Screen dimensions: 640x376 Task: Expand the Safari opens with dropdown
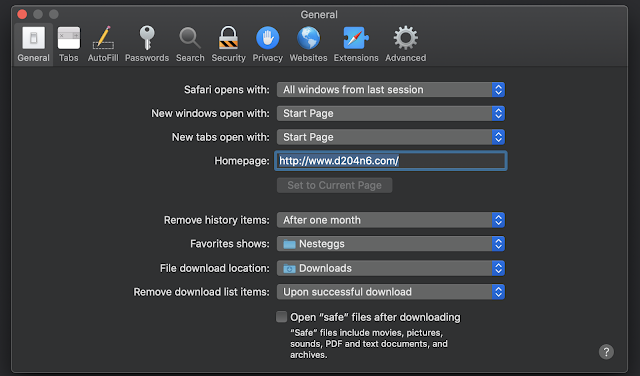pos(391,90)
